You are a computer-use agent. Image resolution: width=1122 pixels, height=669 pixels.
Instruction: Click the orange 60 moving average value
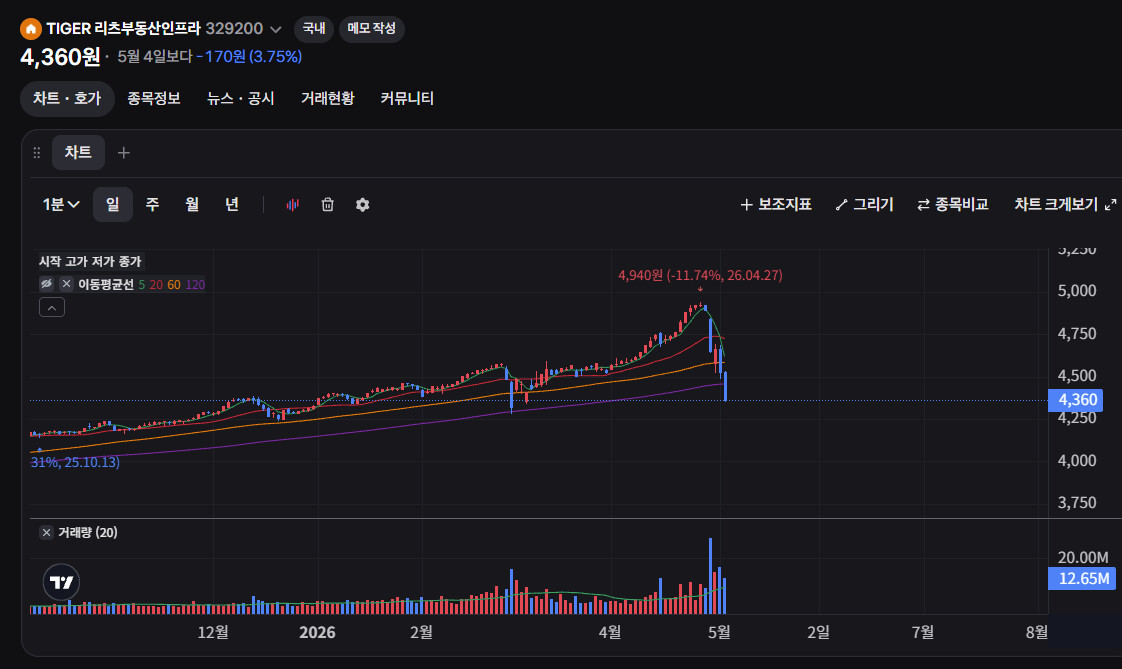pyautogui.click(x=174, y=284)
